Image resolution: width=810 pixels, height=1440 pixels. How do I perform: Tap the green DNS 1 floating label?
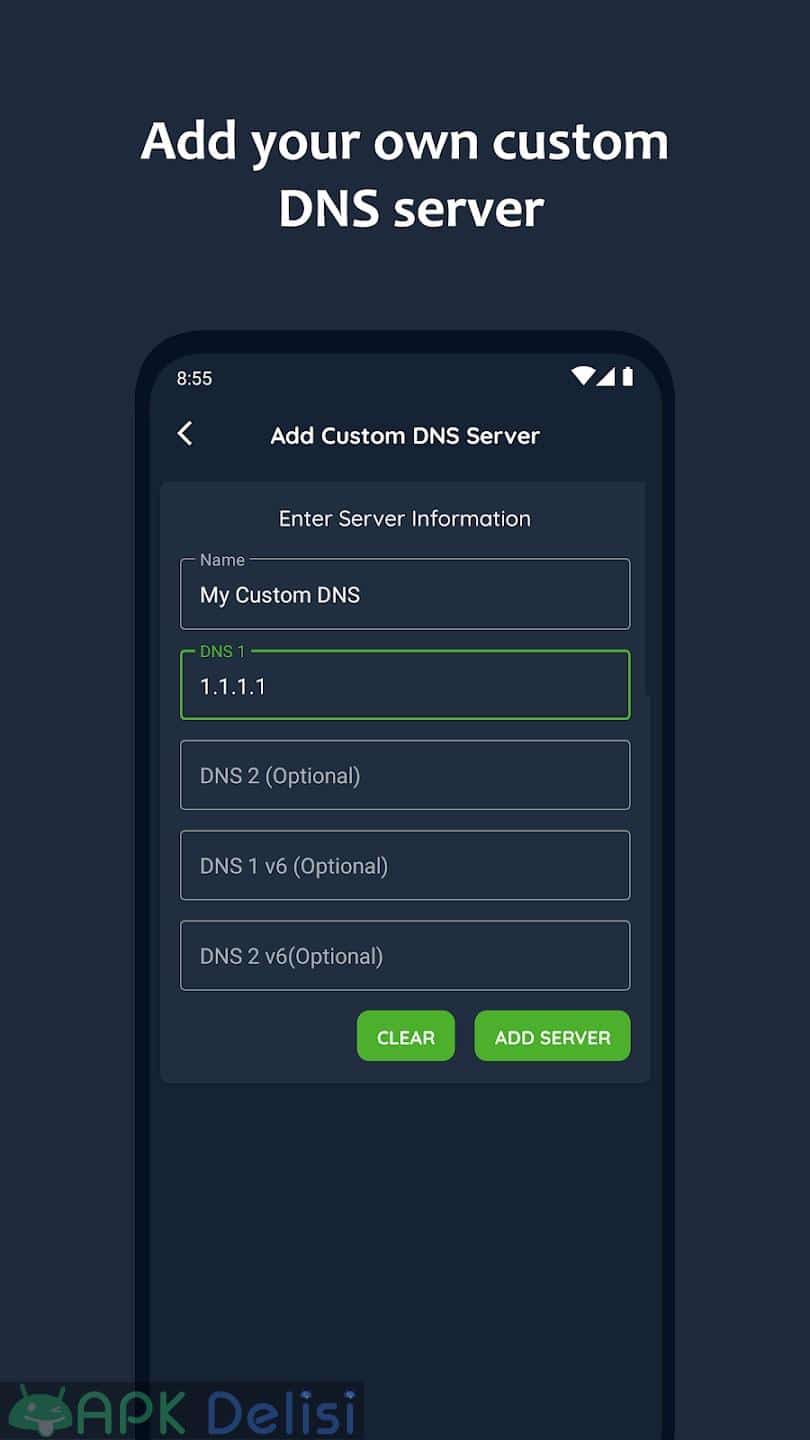[222, 651]
